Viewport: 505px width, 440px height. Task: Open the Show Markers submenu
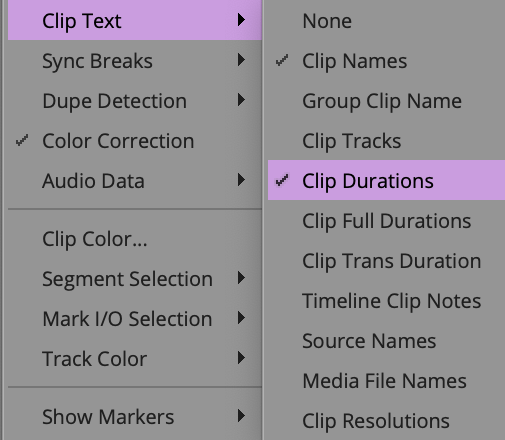point(135,416)
